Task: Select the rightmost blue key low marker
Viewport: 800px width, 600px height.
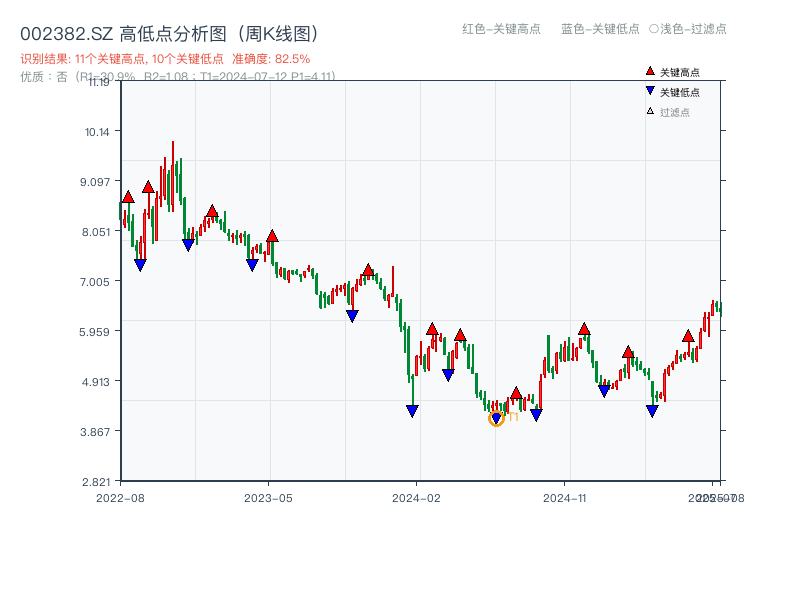Action: [652, 411]
